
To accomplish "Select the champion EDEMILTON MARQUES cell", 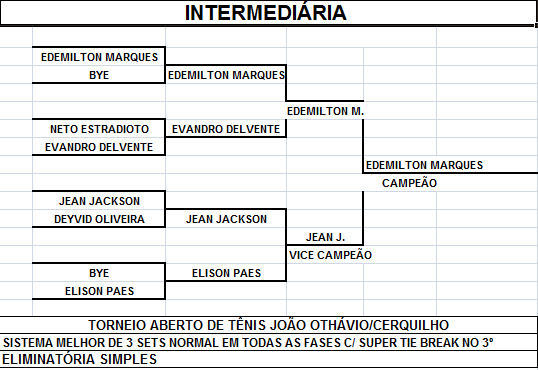I will tap(424, 165).
